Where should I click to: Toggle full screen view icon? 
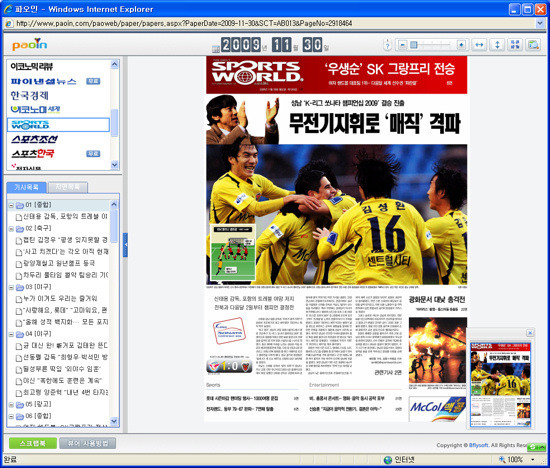515,45
